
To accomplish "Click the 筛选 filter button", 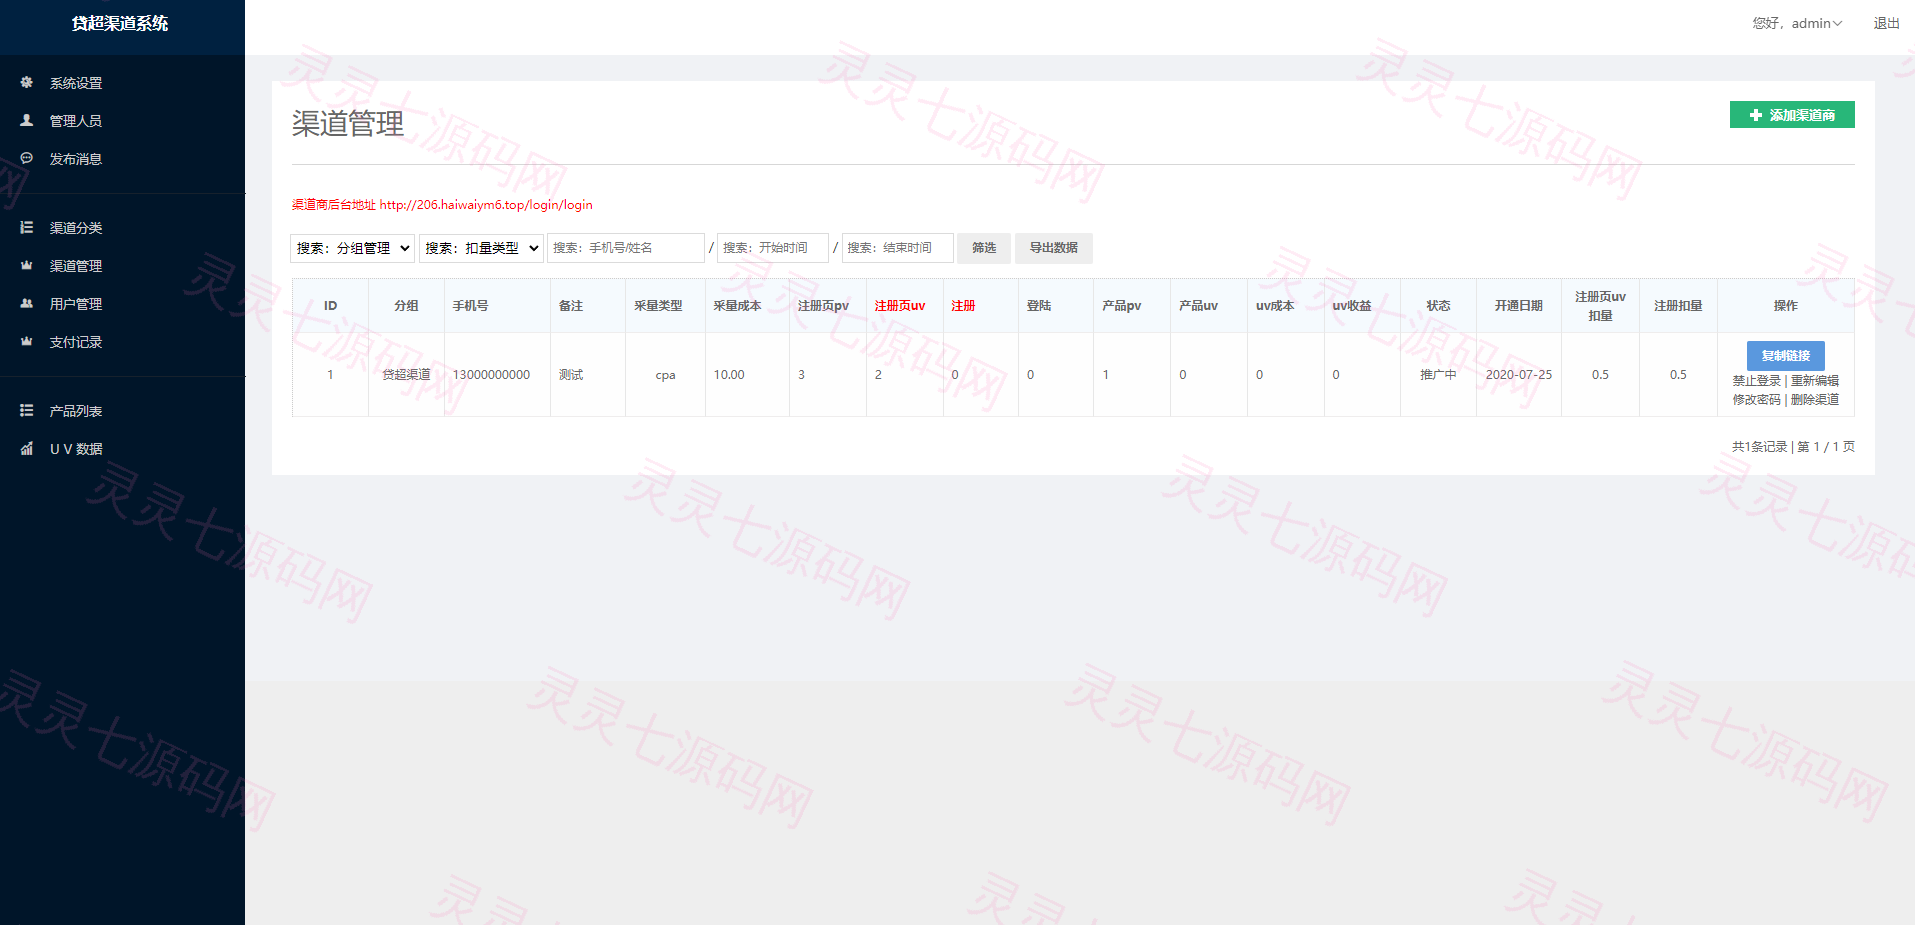I will tap(984, 248).
